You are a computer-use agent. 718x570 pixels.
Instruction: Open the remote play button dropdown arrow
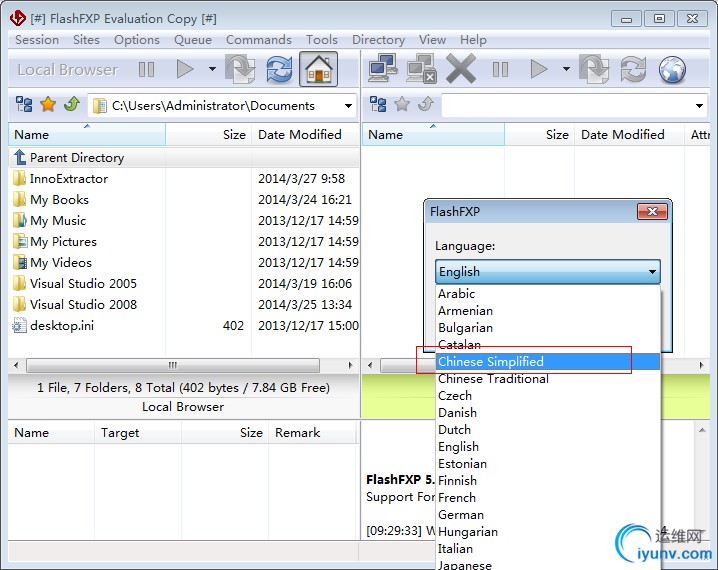pyautogui.click(x=566, y=70)
